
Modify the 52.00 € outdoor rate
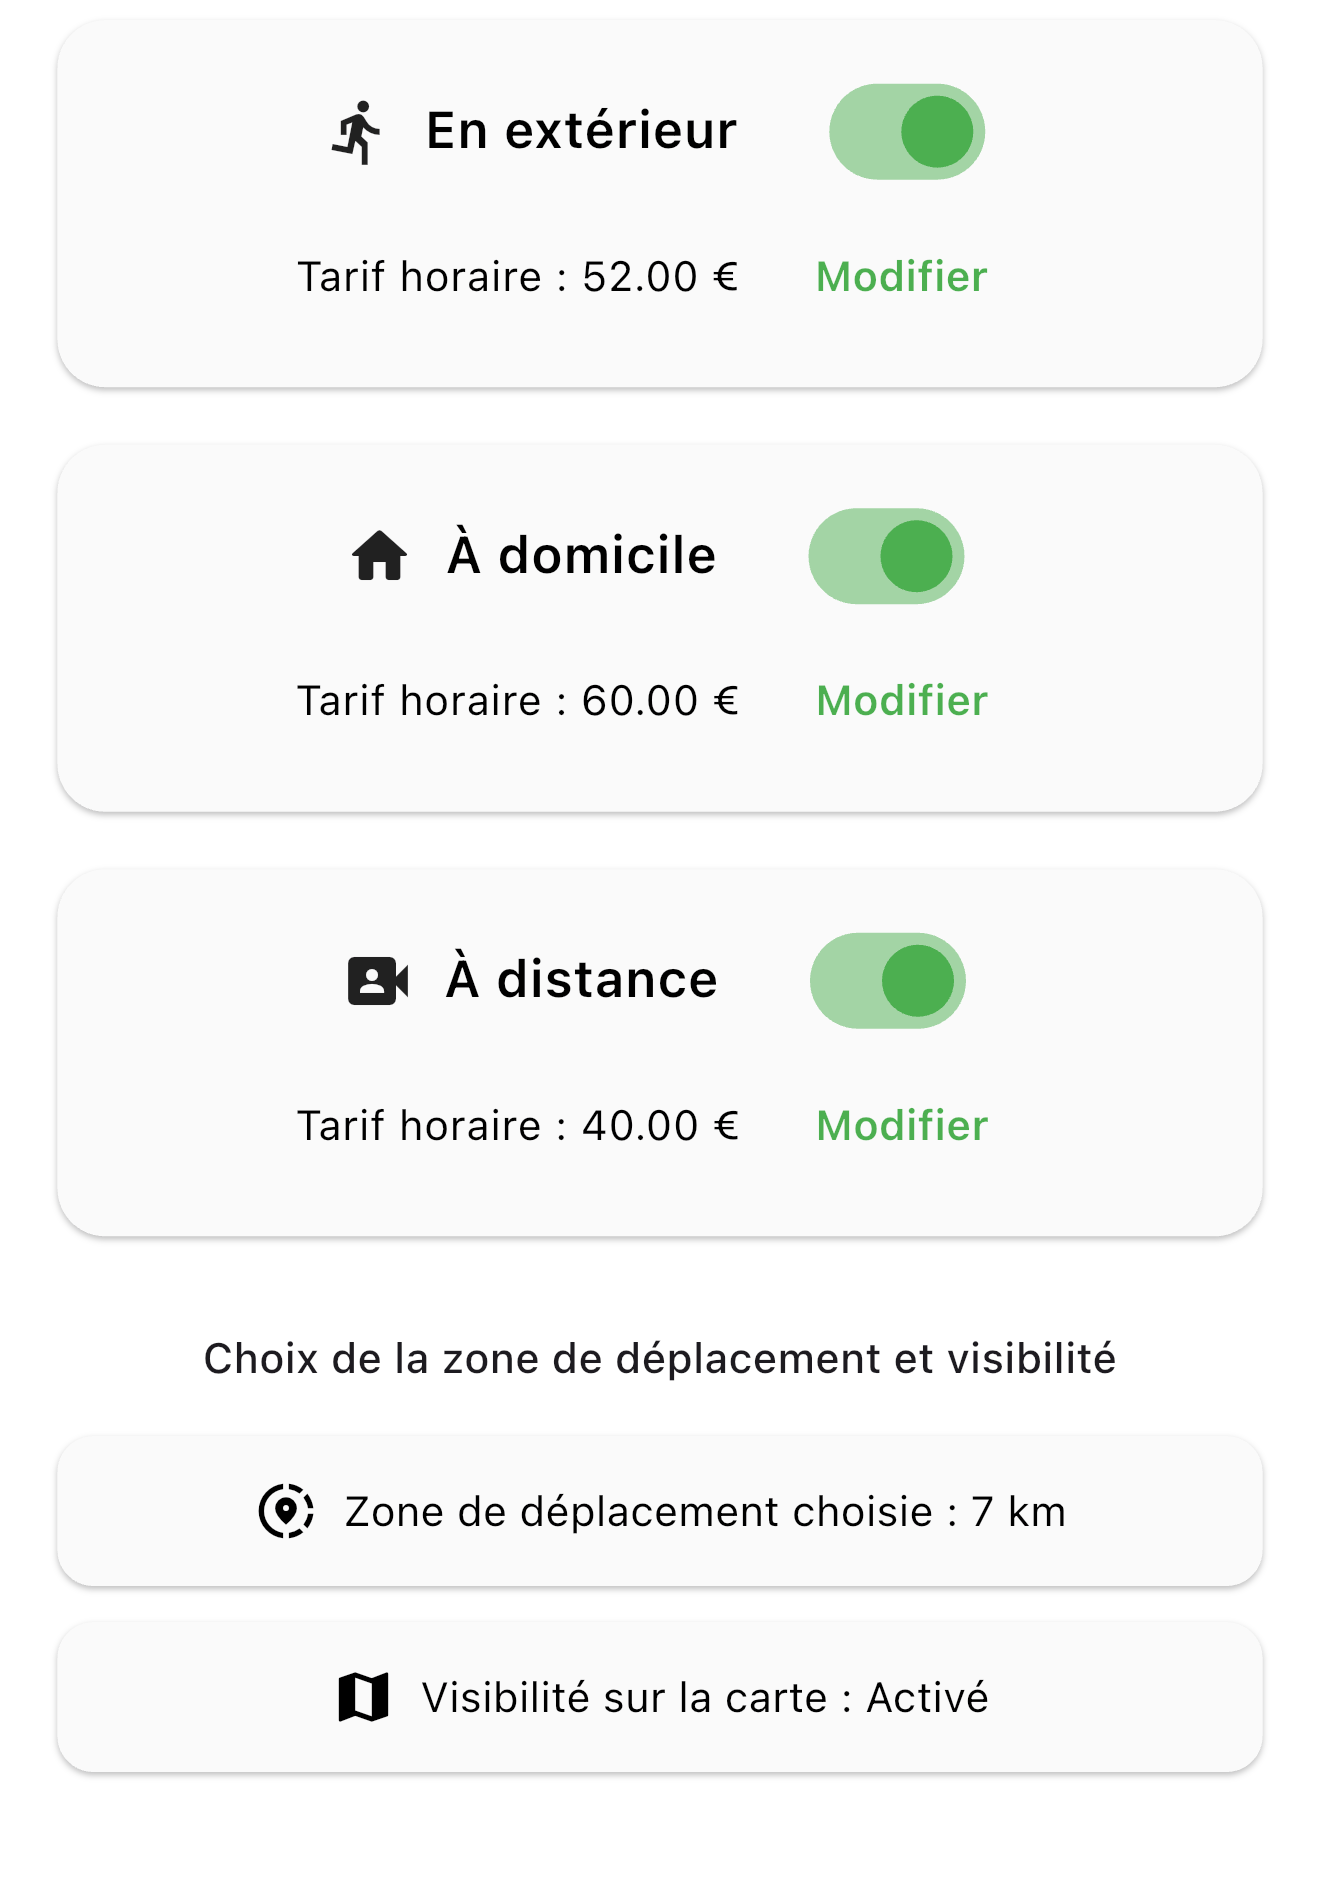(x=901, y=277)
